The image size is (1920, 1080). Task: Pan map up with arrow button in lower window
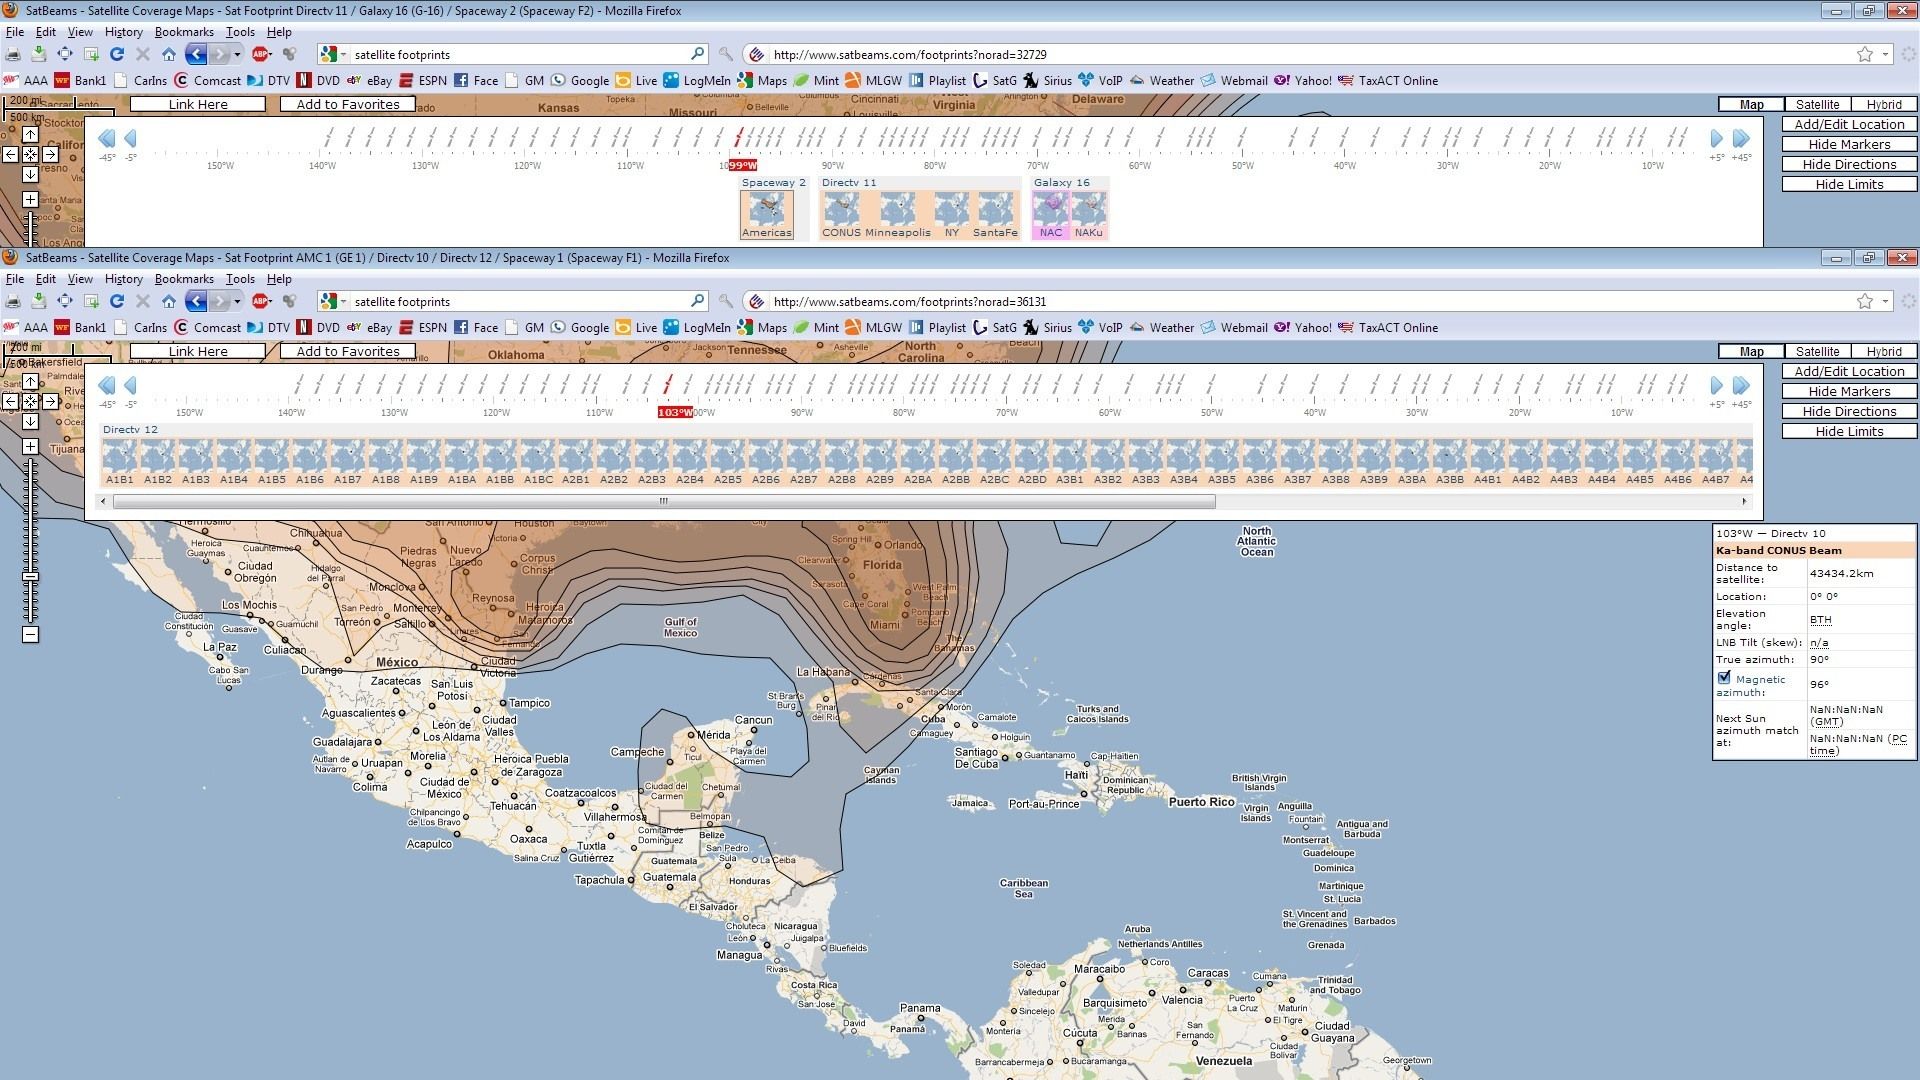[x=31, y=381]
